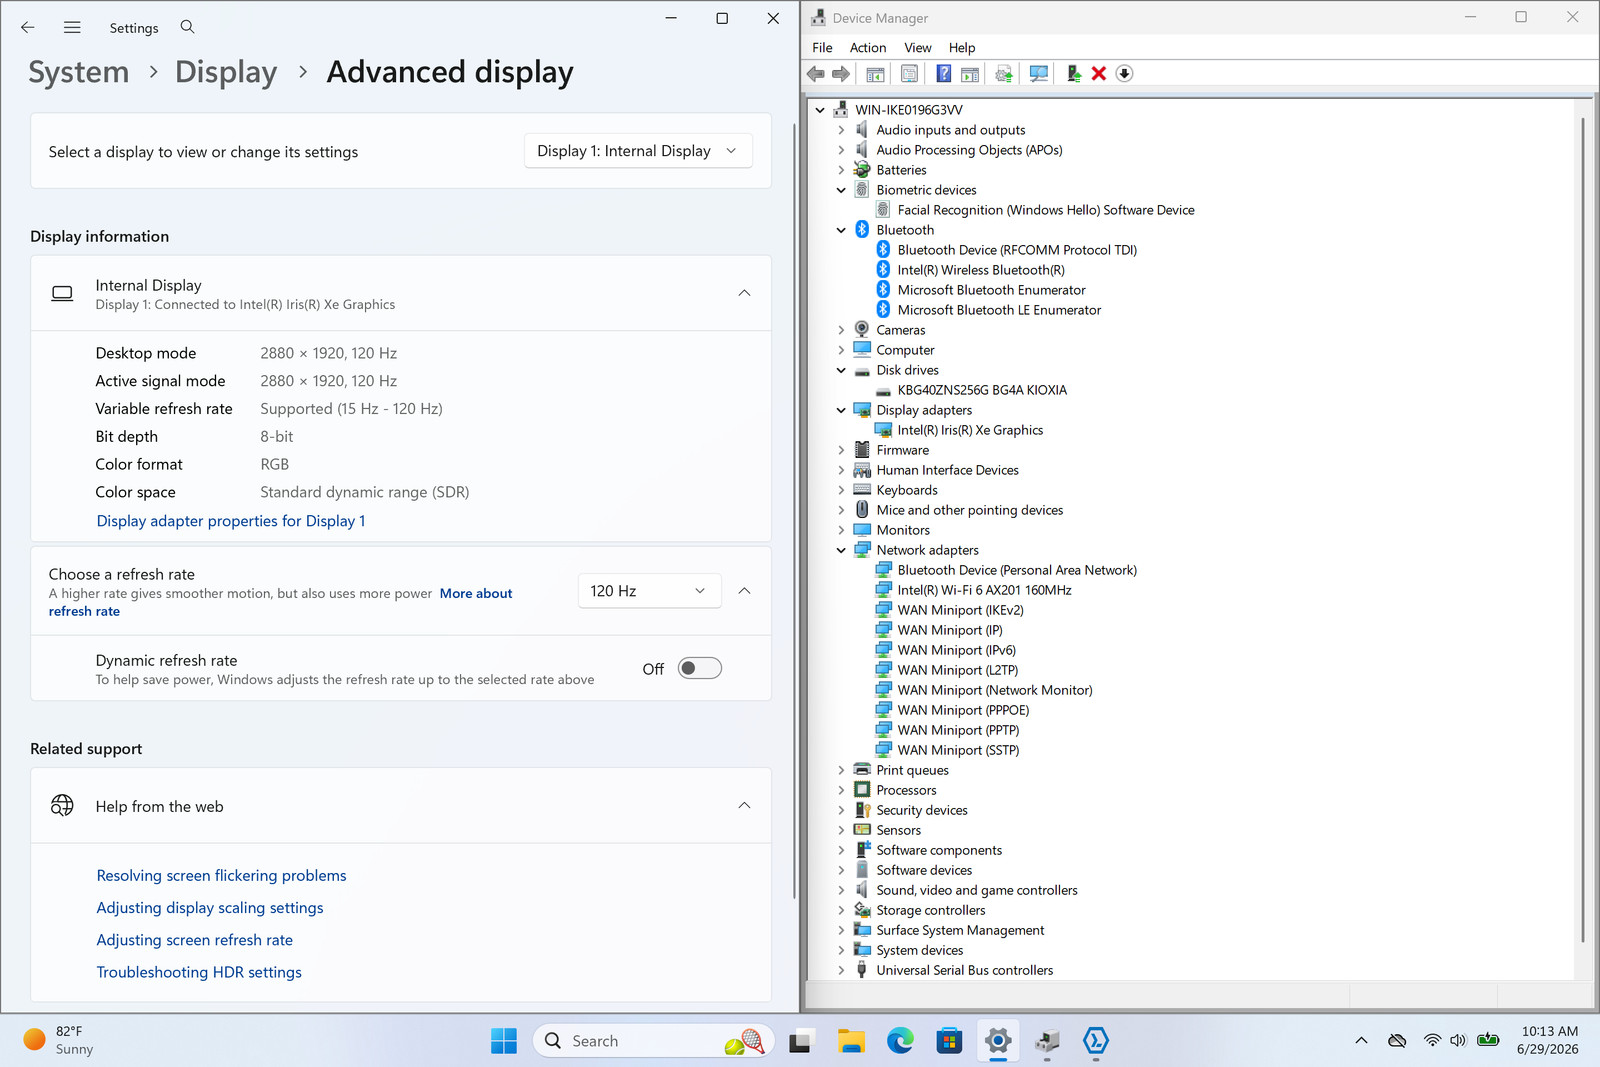The height and width of the screenshot is (1067, 1600).
Task: Click the Properties toolbar icon in Device Manager
Action: [x=909, y=74]
